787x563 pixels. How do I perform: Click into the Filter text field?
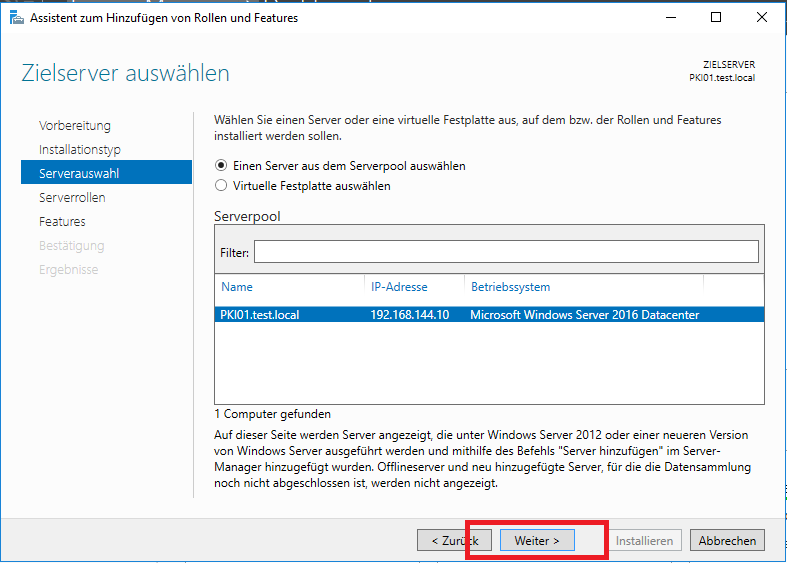click(x=505, y=252)
